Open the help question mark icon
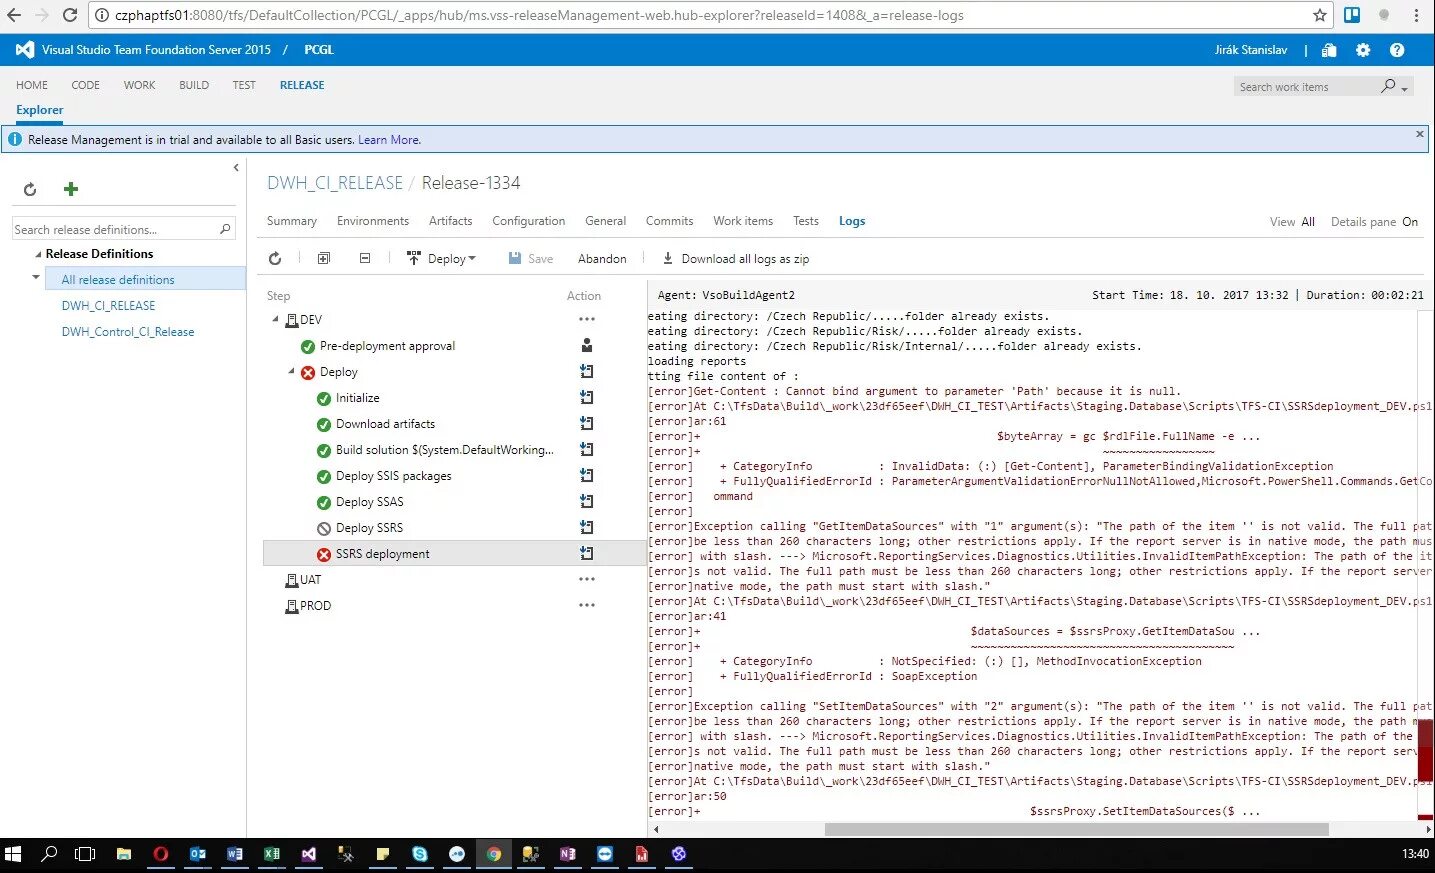The image size is (1435, 873). point(1397,50)
